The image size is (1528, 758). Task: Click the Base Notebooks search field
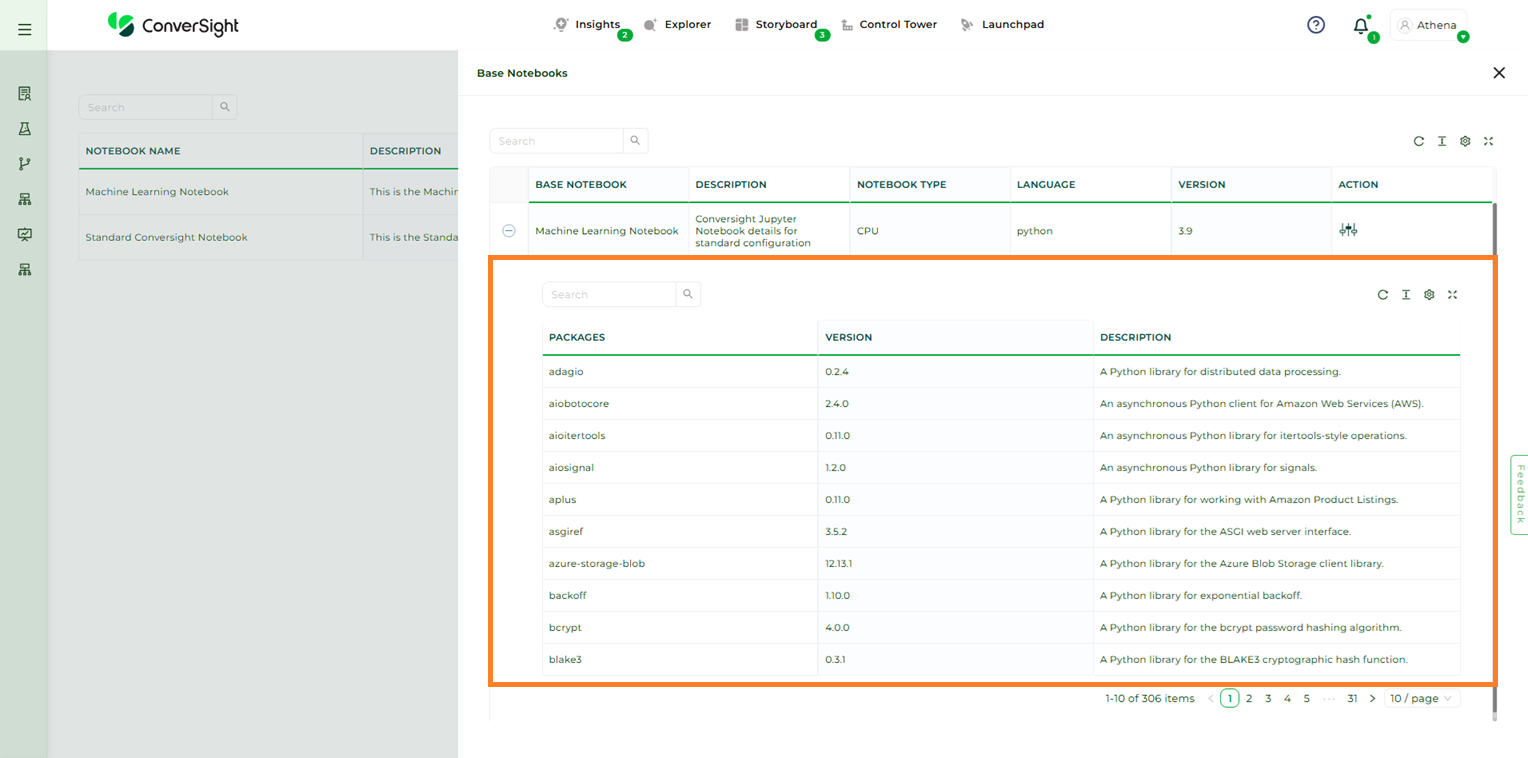[557, 141]
